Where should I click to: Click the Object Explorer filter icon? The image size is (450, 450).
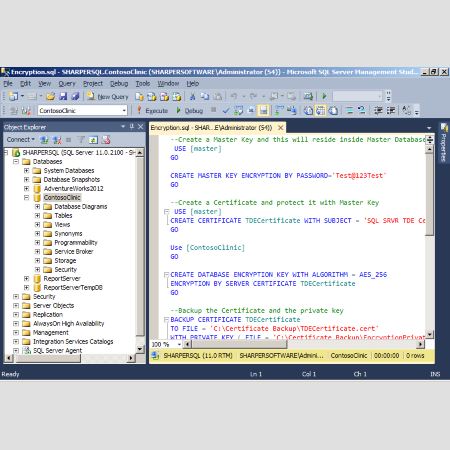tap(81, 140)
